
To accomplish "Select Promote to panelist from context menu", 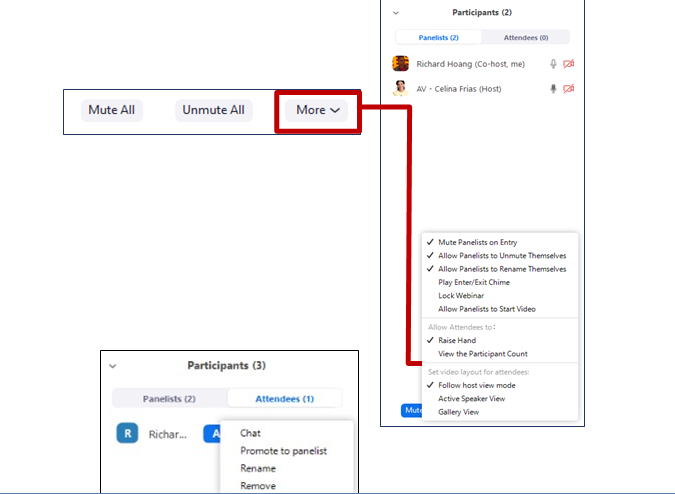I will point(283,451).
